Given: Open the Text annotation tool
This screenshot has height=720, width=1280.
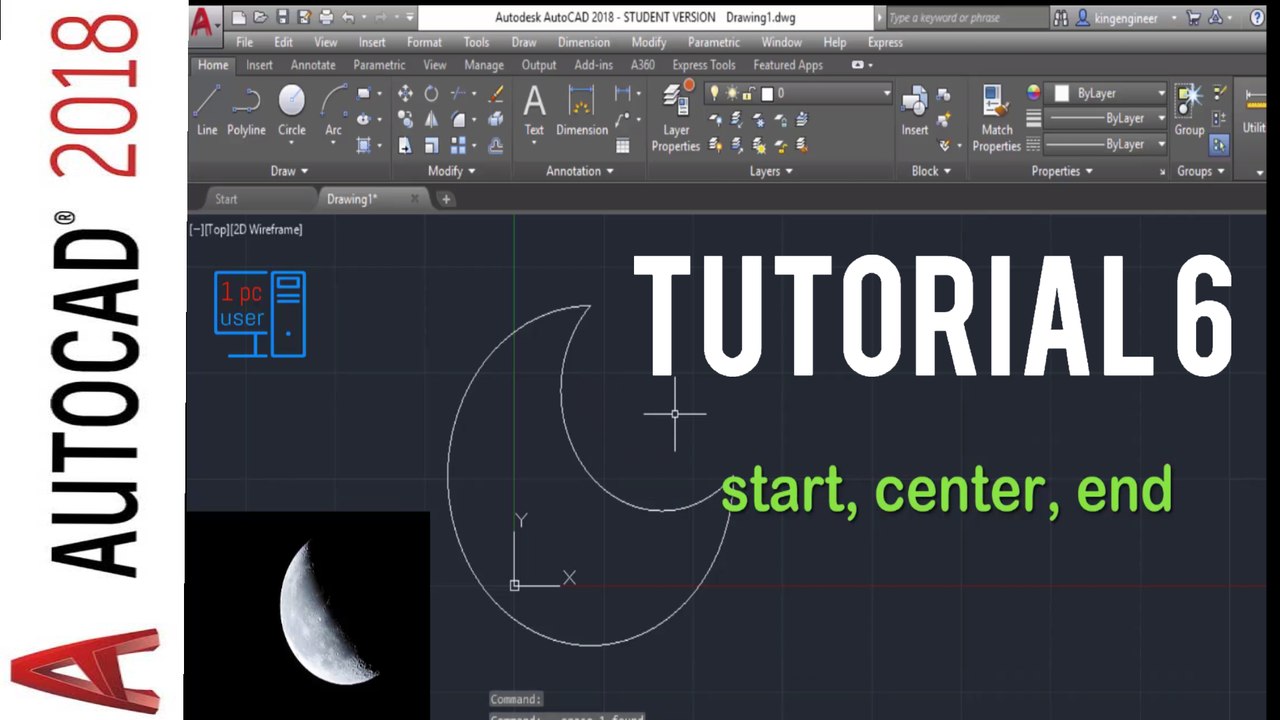Looking at the screenshot, I should [535, 110].
